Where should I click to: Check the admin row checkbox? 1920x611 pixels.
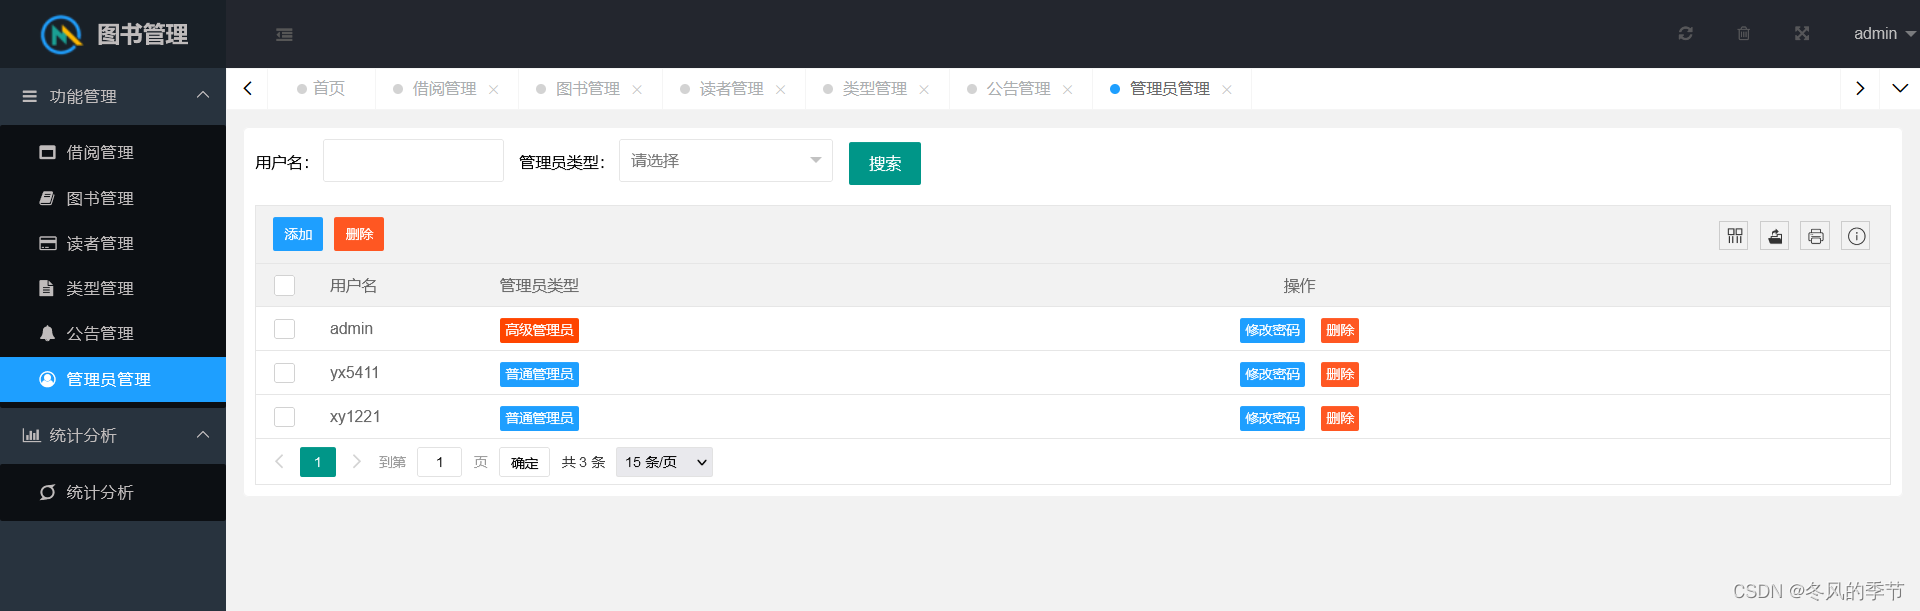point(285,329)
